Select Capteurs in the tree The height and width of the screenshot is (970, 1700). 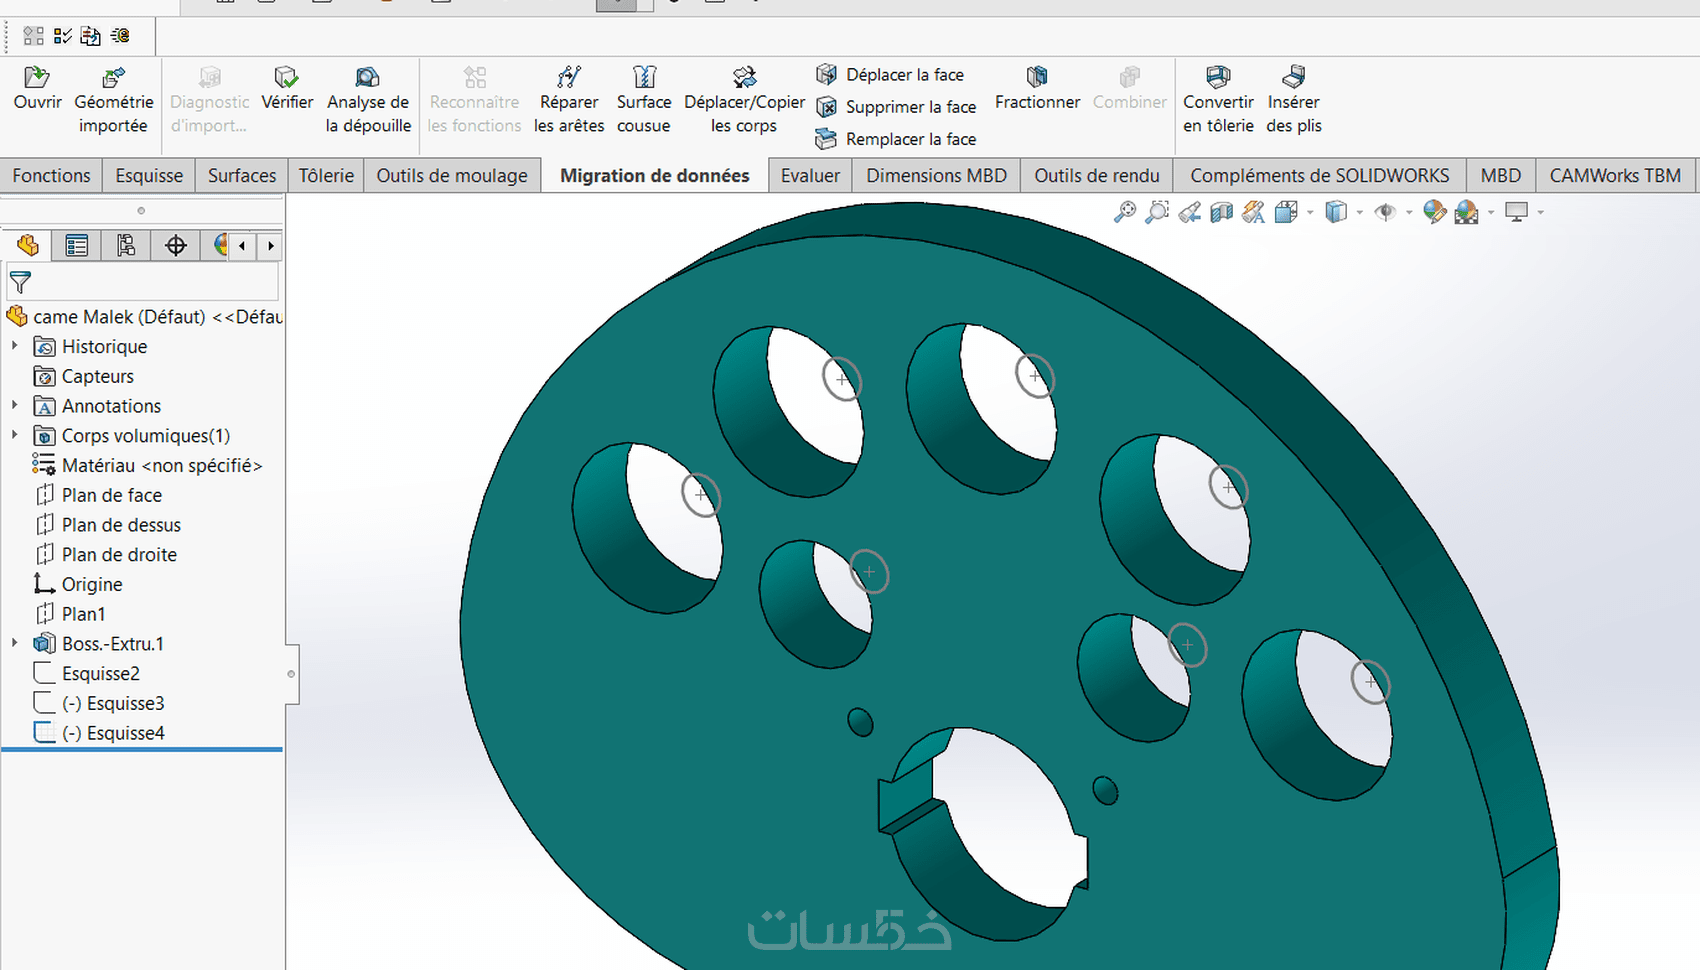pos(84,376)
